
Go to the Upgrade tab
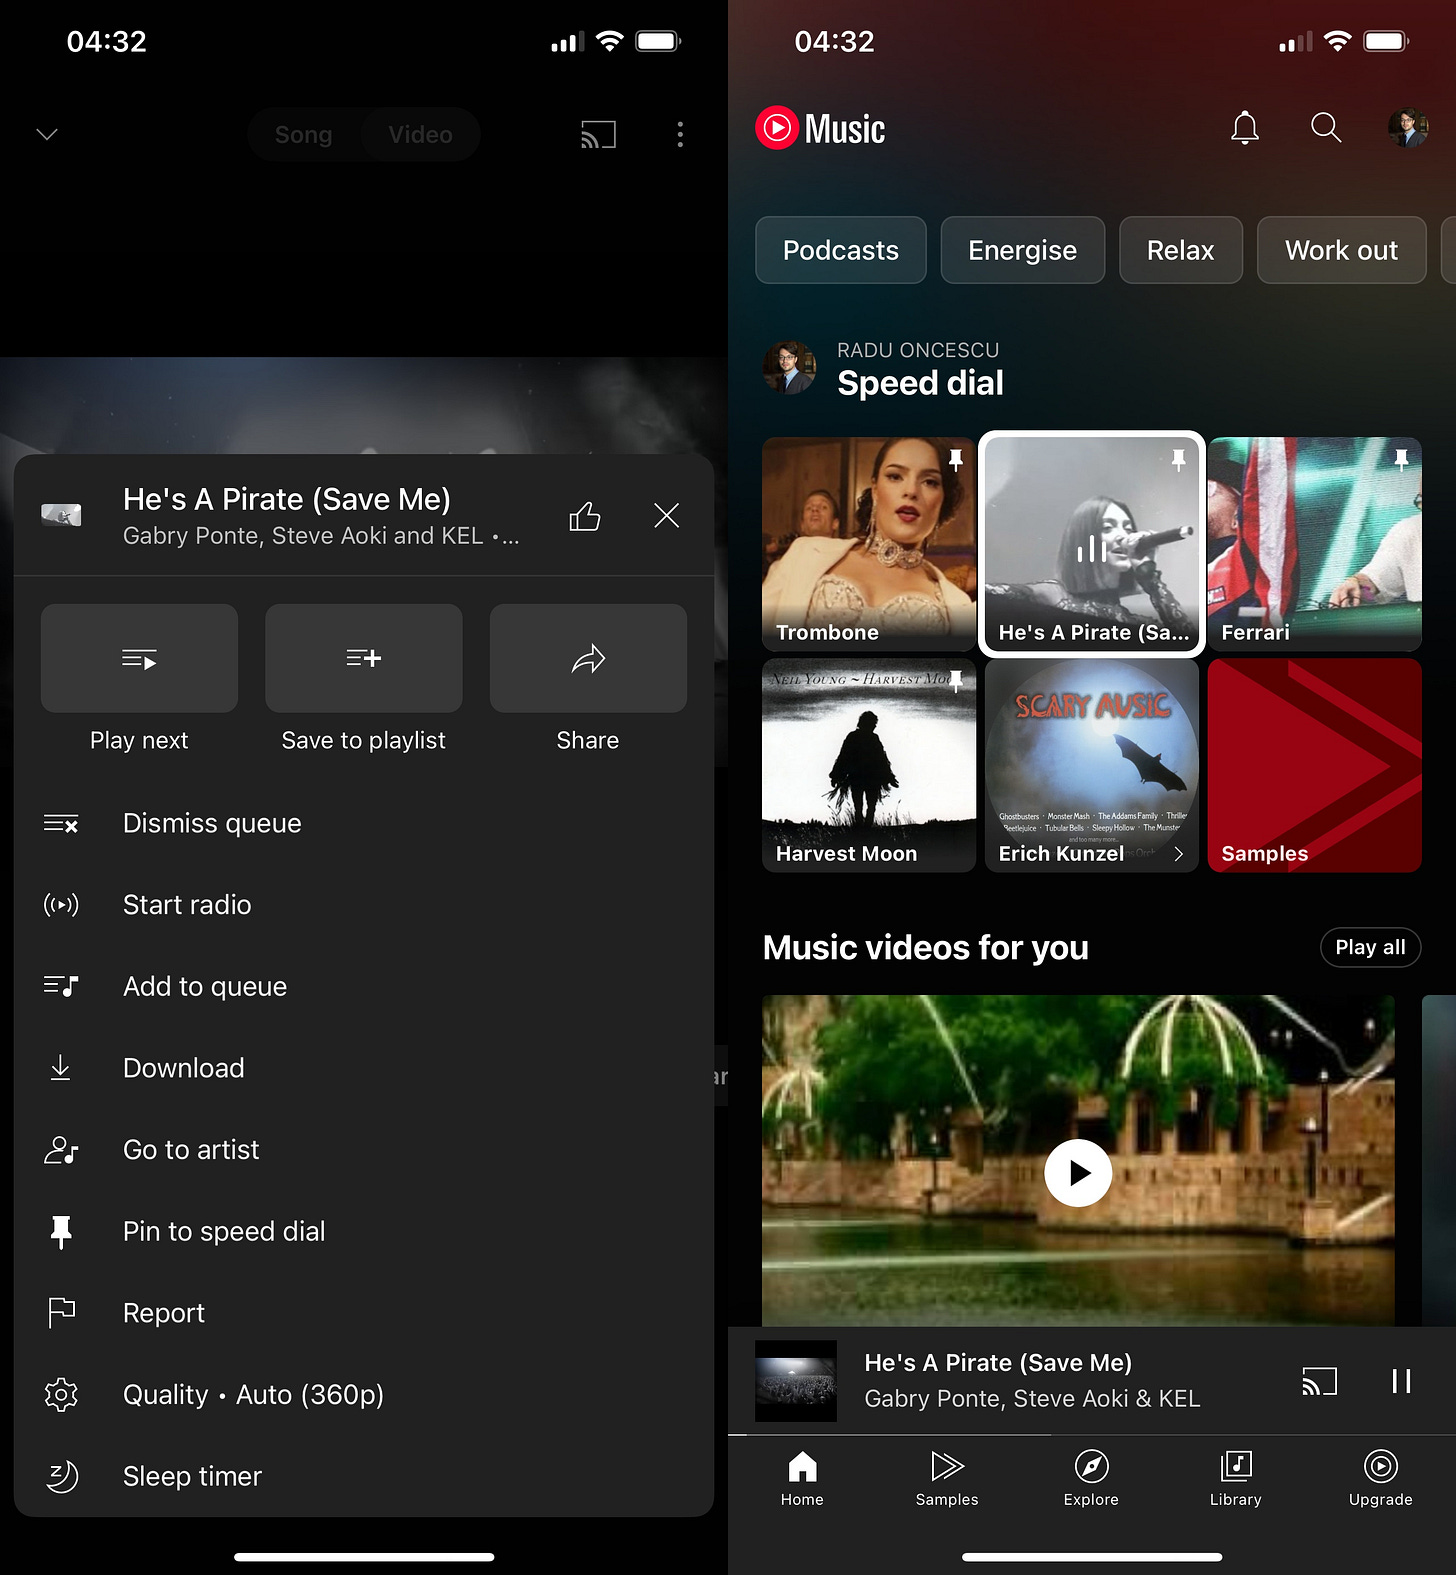point(1380,1479)
